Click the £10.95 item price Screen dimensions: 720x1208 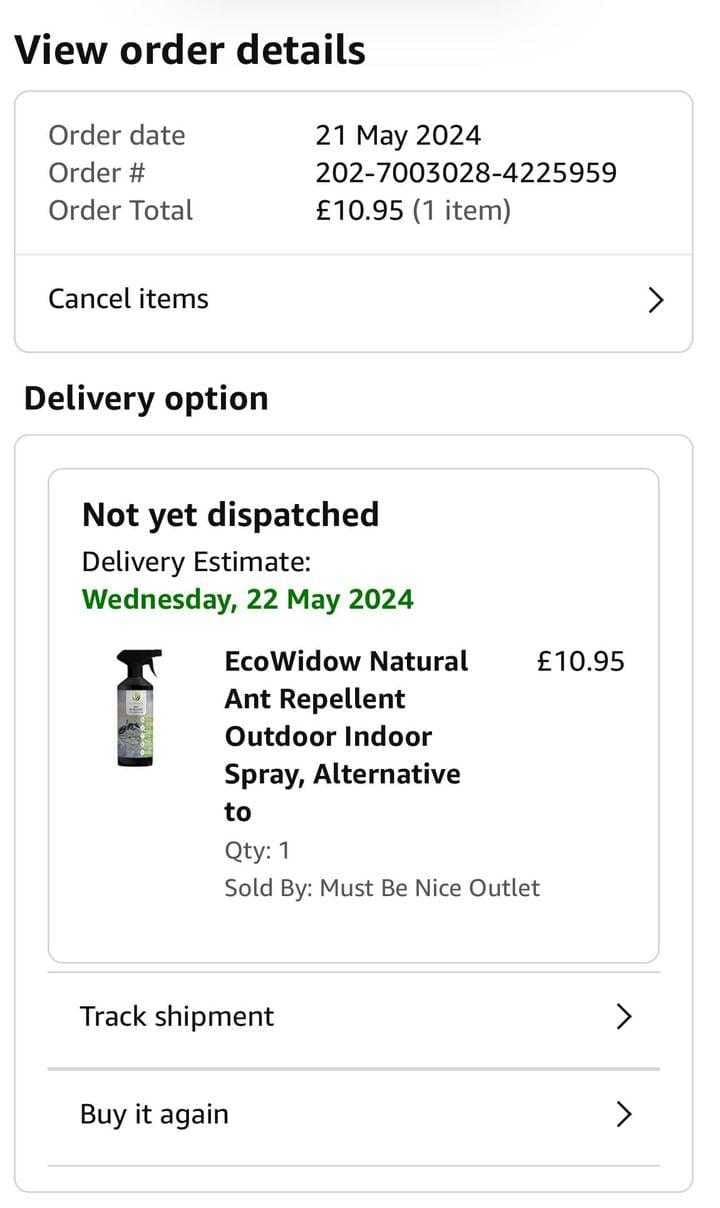(580, 661)
